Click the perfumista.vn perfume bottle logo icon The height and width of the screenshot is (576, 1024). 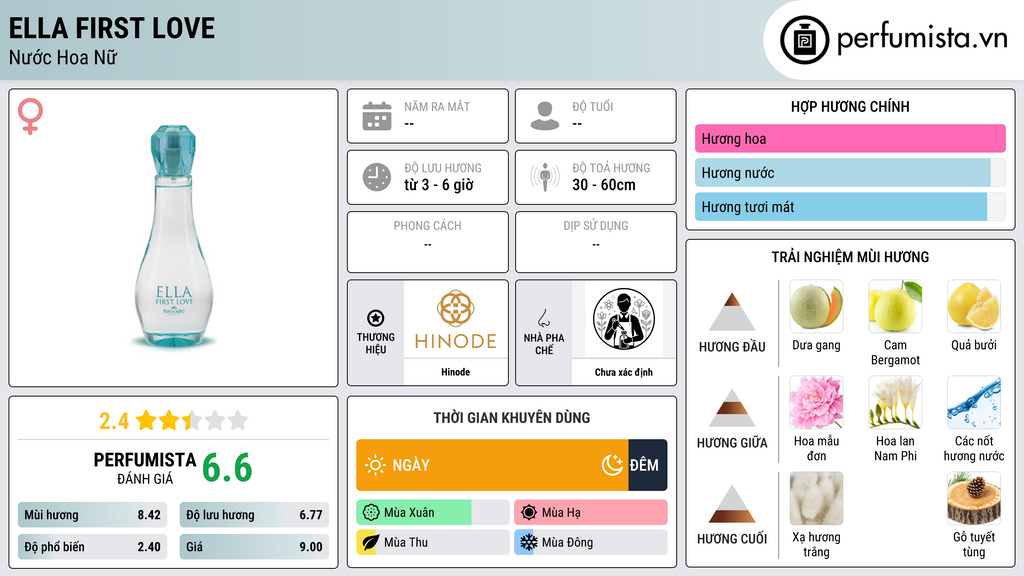[804, 40]
